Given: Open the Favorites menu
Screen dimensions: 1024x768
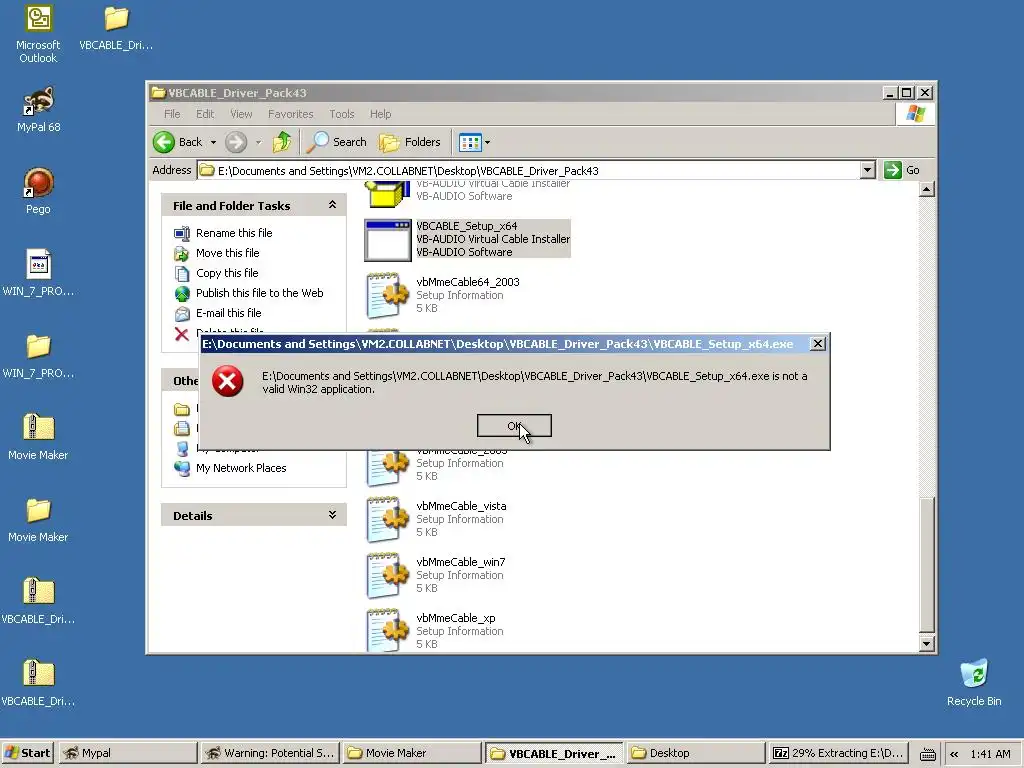Looking at the screenshot, I should click(291, 114).
